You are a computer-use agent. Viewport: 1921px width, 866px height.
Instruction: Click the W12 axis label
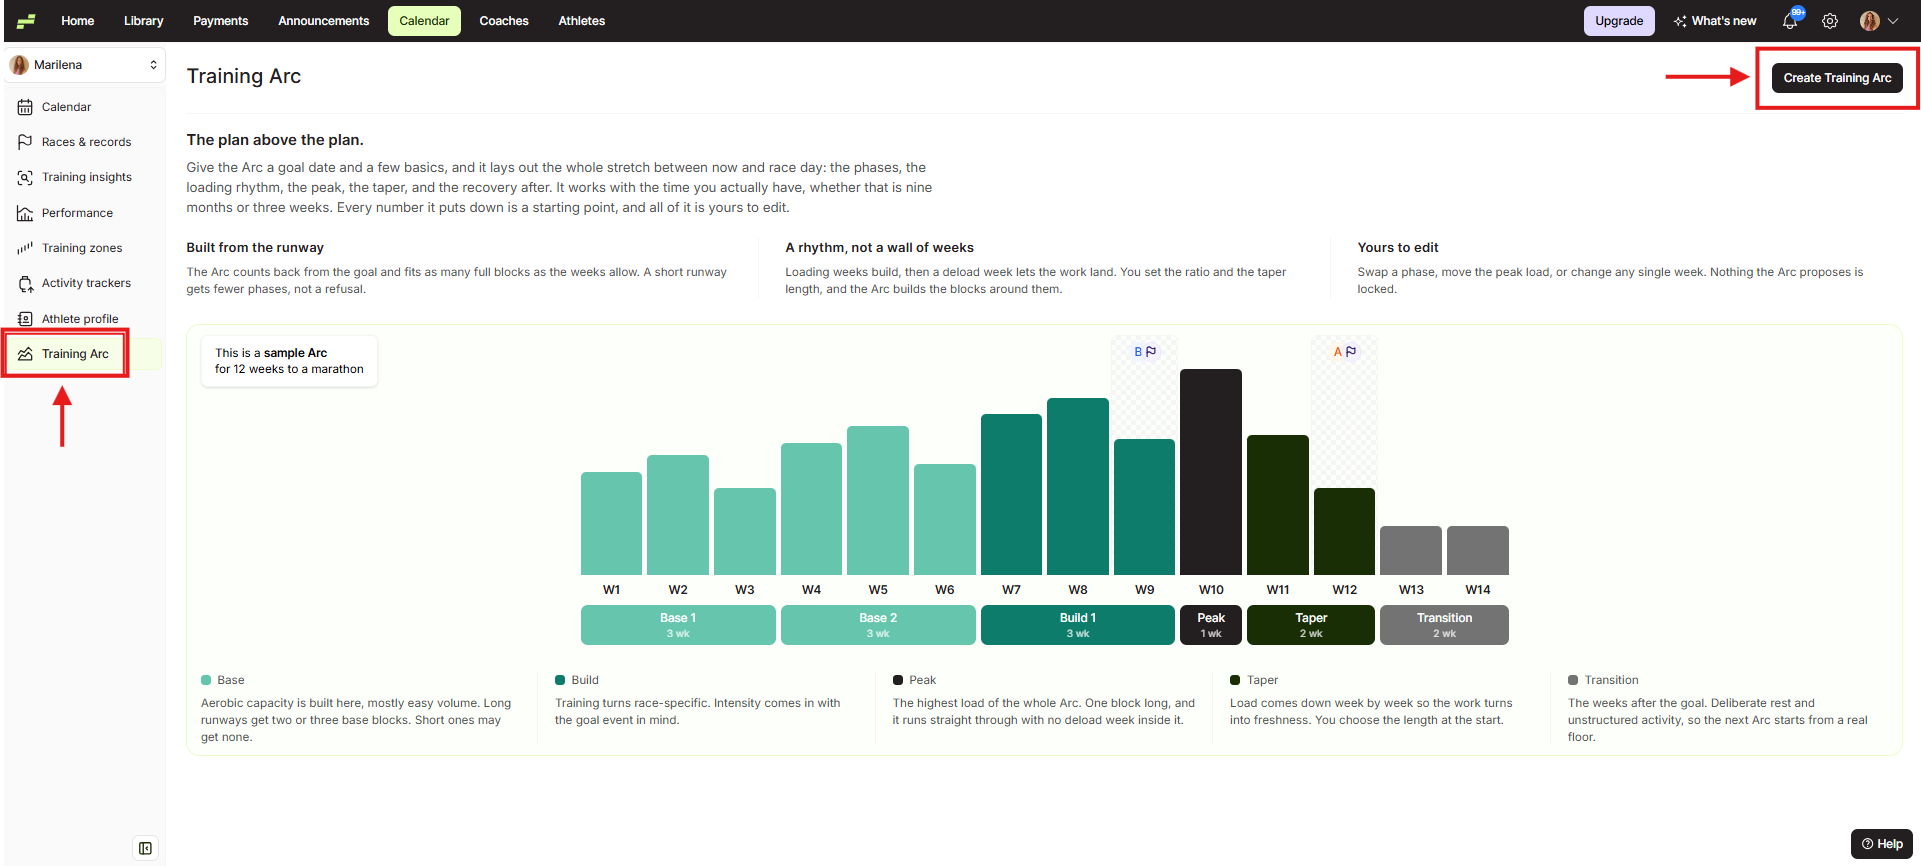click(x=1345, y=590)
